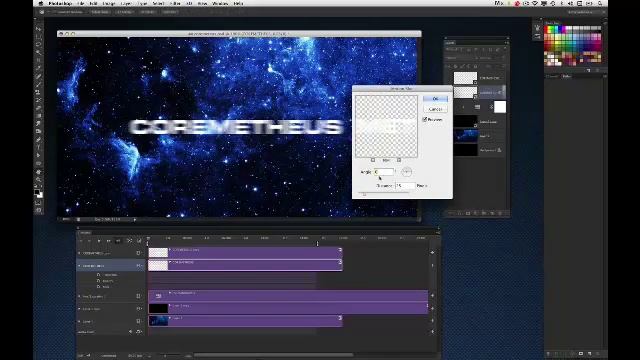
Task: Select the Lasso tool
Action: 38,44
